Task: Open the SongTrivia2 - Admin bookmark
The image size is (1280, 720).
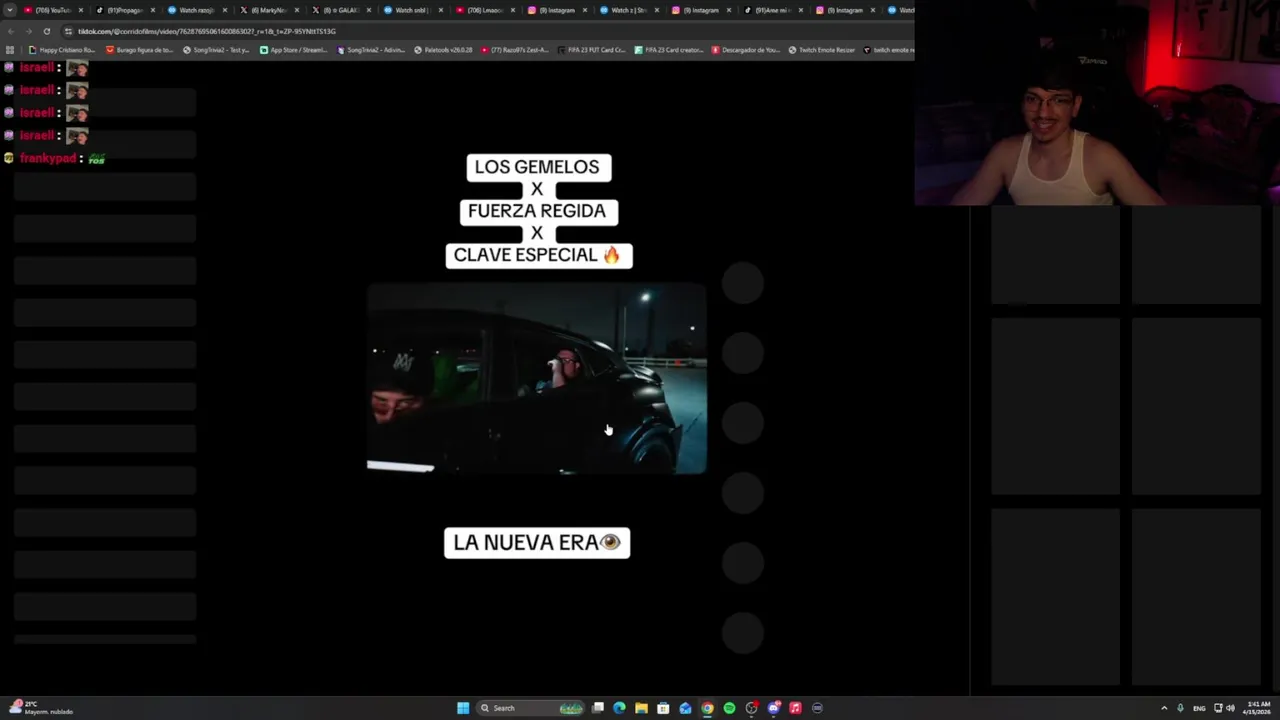Action: tap(371, 50)
